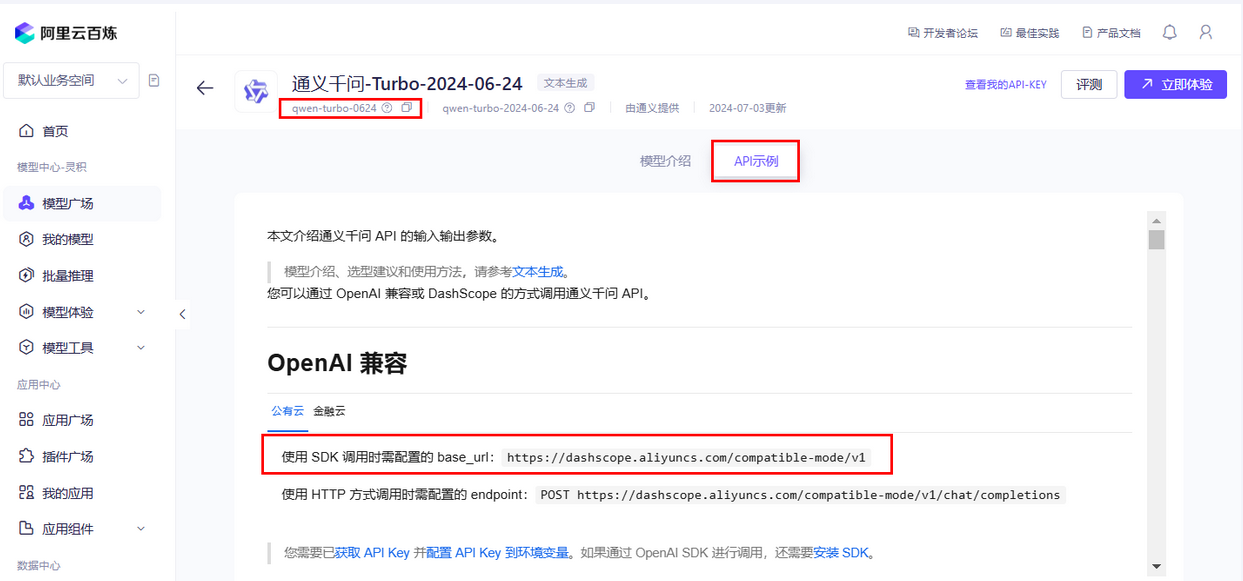Collapse the sidebar with the arrow handle
Image resolution: width=1243 pixels, height=581 pixels.
(182, 314)
